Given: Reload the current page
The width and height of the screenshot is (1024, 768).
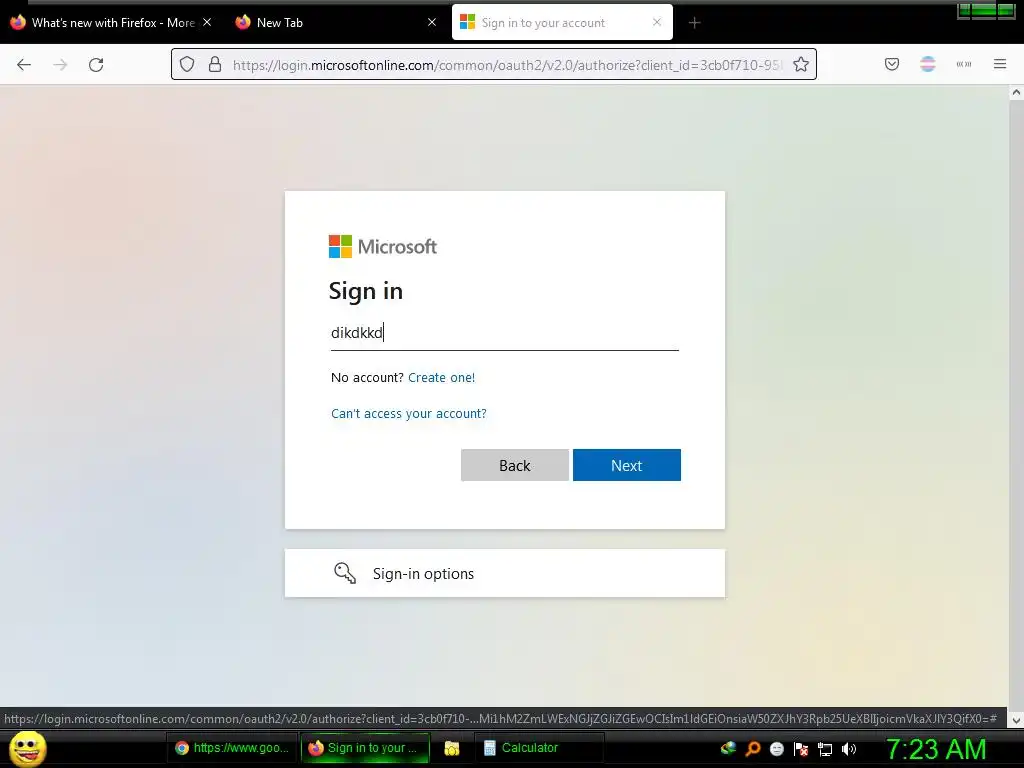Looking at the screenshot, I should pyautogui.click(x=96, y=65).
